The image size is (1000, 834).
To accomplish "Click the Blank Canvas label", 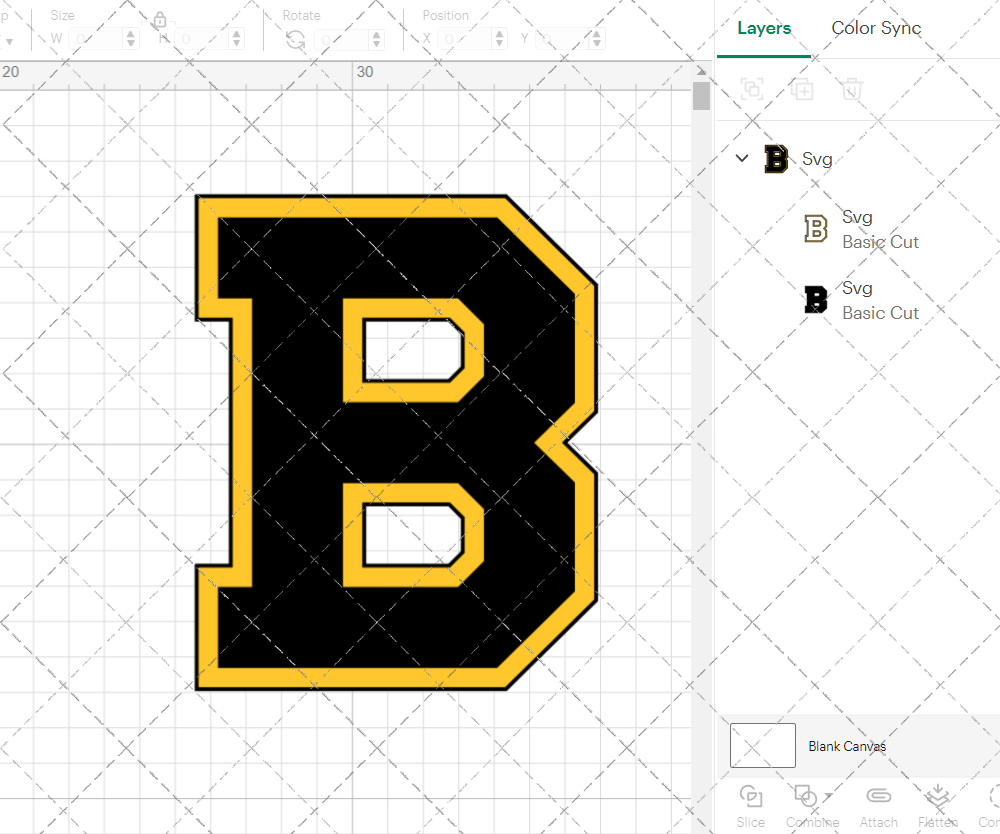I will [x=847, y=746].
